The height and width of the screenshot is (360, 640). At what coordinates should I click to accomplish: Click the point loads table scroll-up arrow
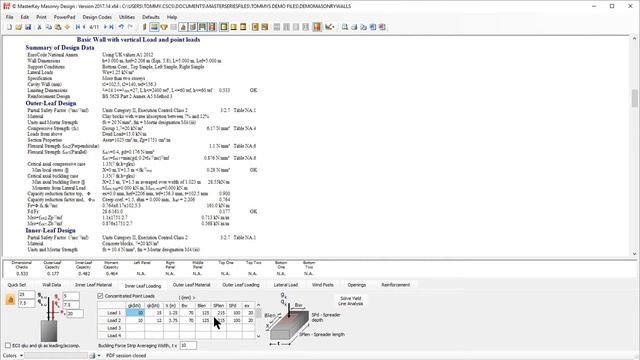[258, 305]
